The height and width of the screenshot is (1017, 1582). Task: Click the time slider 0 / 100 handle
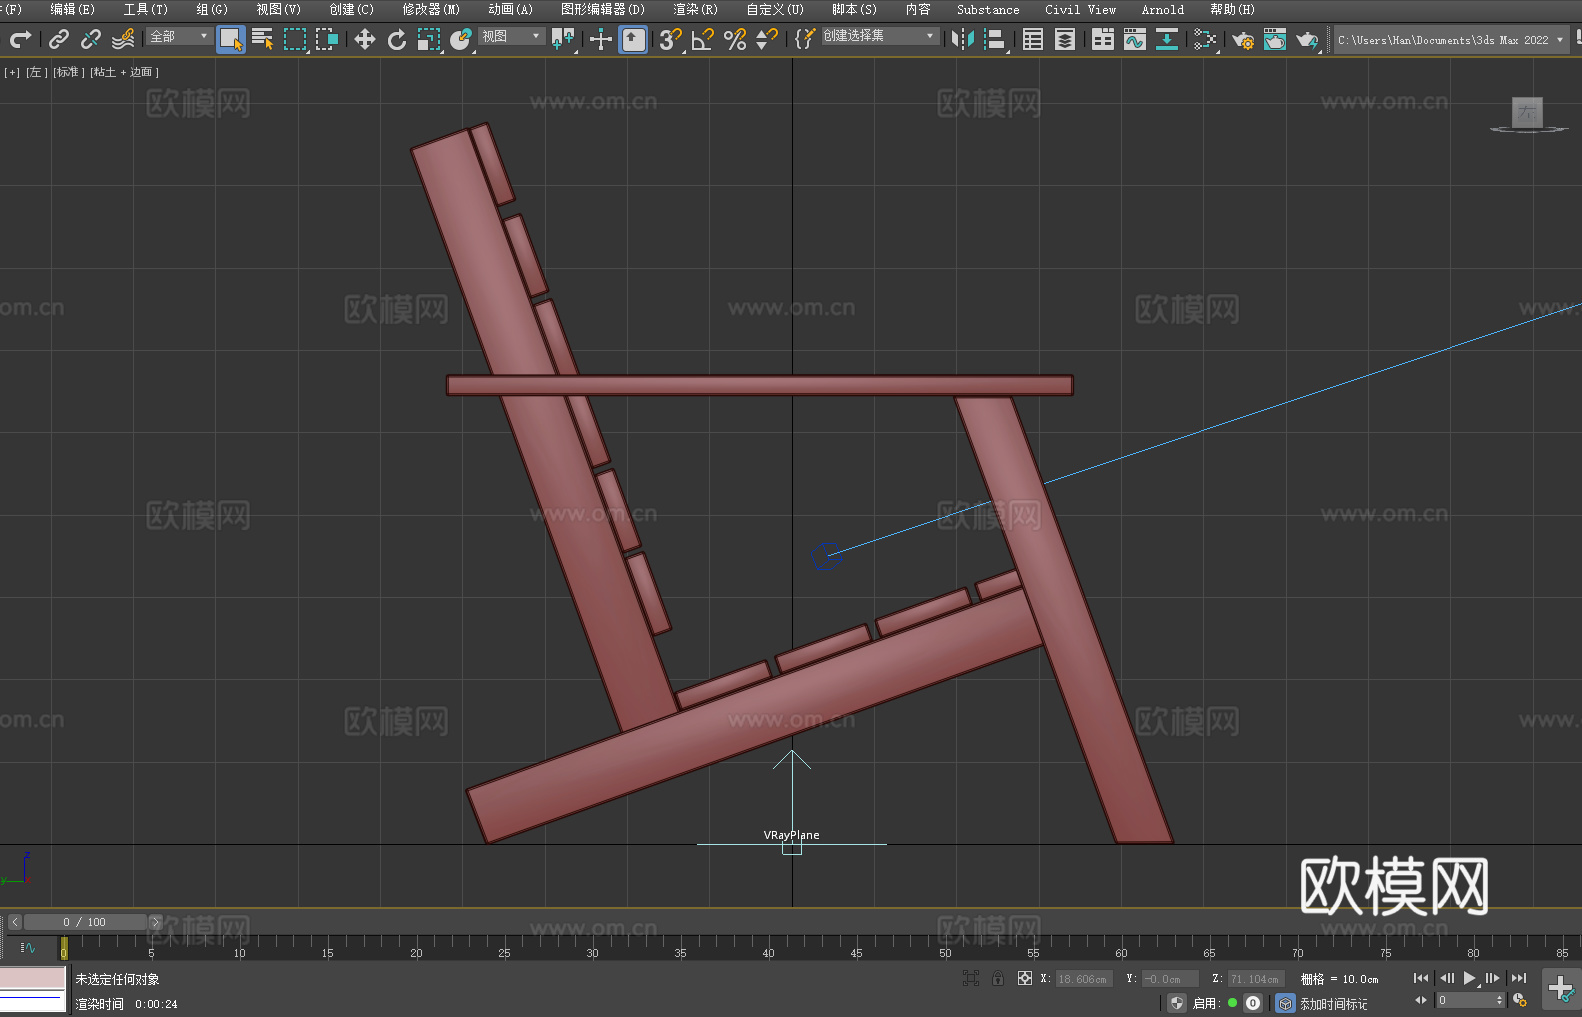click(85, 922)
